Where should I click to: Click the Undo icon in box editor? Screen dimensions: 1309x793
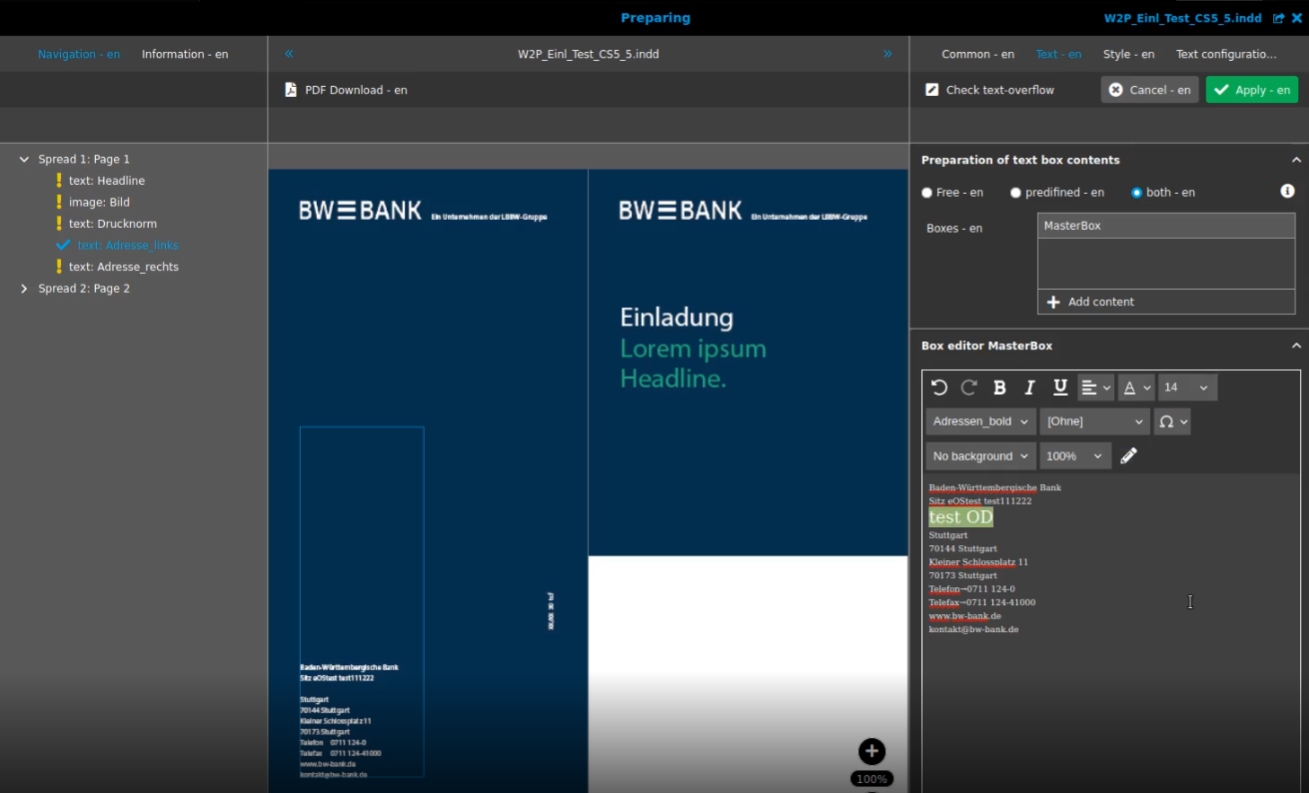click(939, 388)
